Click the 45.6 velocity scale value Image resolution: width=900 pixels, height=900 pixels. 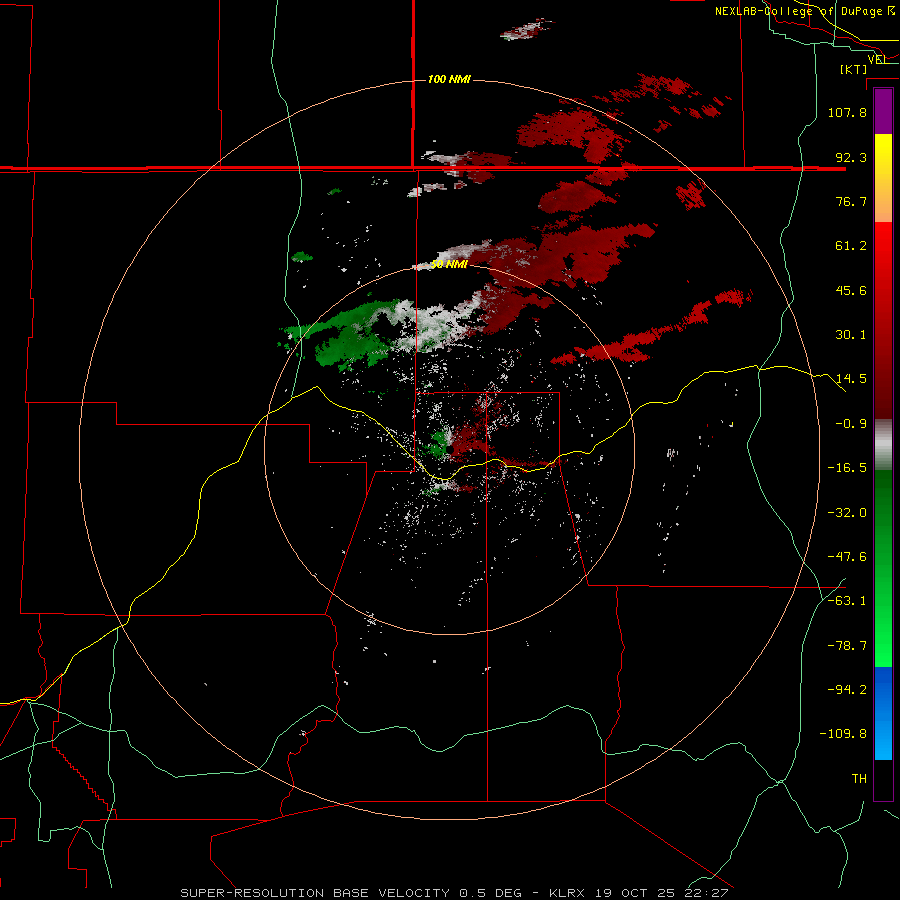(x=851, y=290)
